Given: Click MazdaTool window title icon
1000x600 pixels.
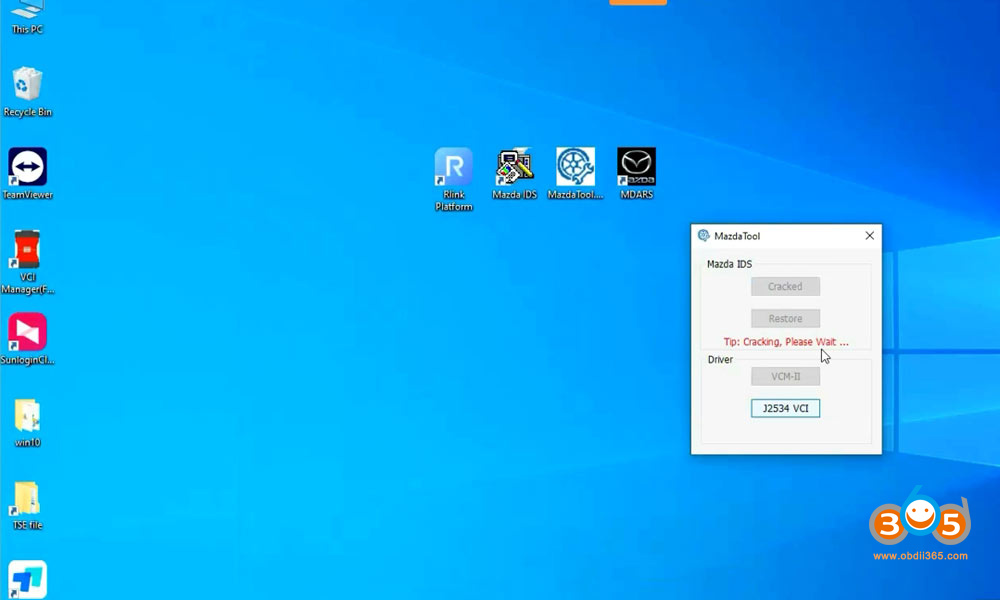Looking at the screenshot, I should coord(703,235).
